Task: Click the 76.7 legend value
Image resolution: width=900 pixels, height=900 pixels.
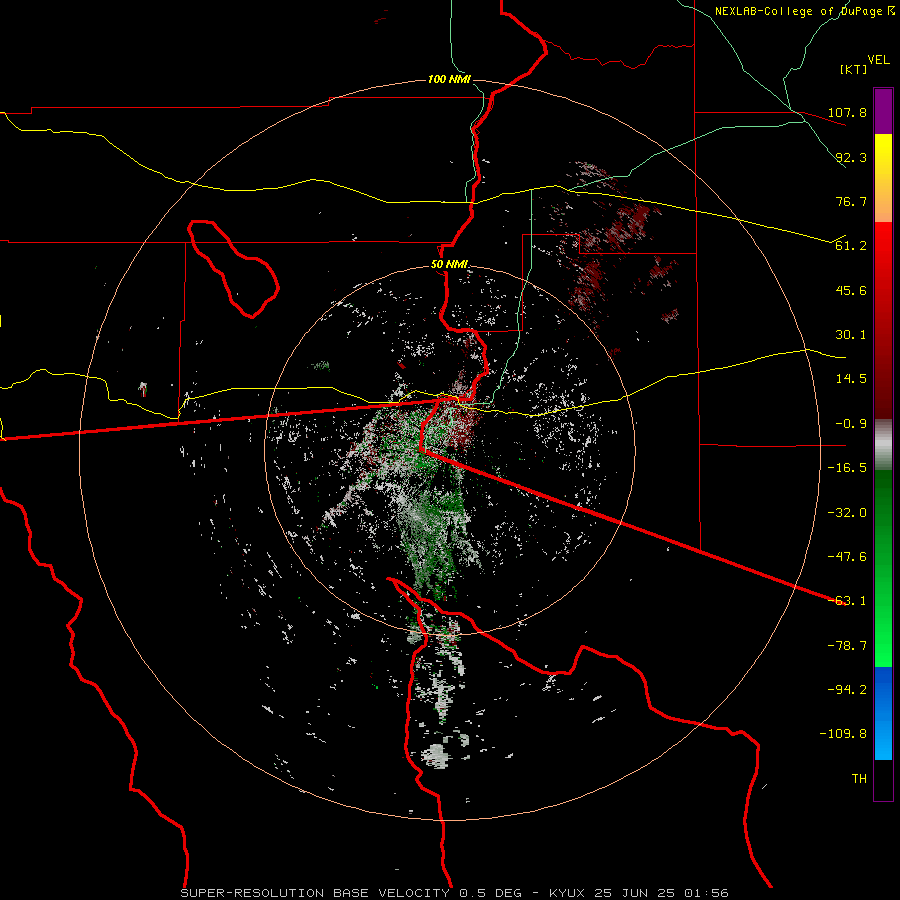Action: (851, 201)
